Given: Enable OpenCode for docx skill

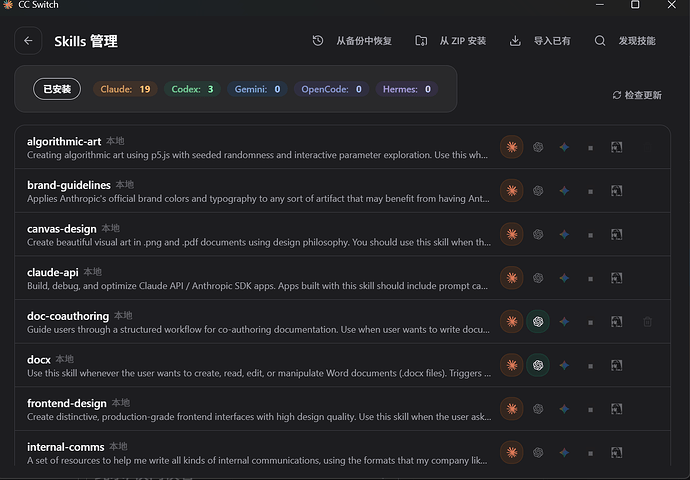Looking at the screenshot, I should coord(591,365).
